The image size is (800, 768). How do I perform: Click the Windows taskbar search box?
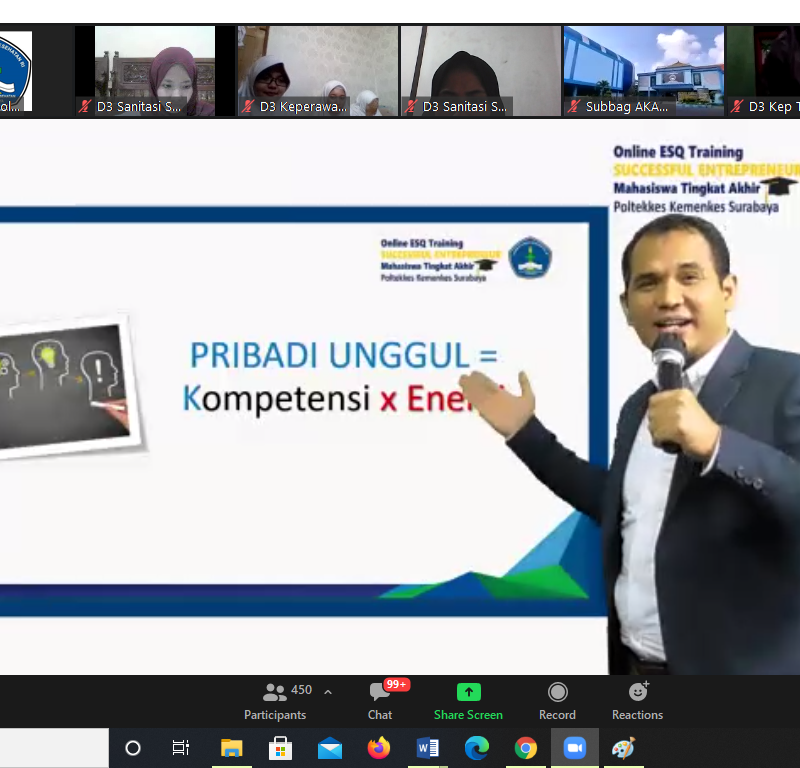click(54, 748)
